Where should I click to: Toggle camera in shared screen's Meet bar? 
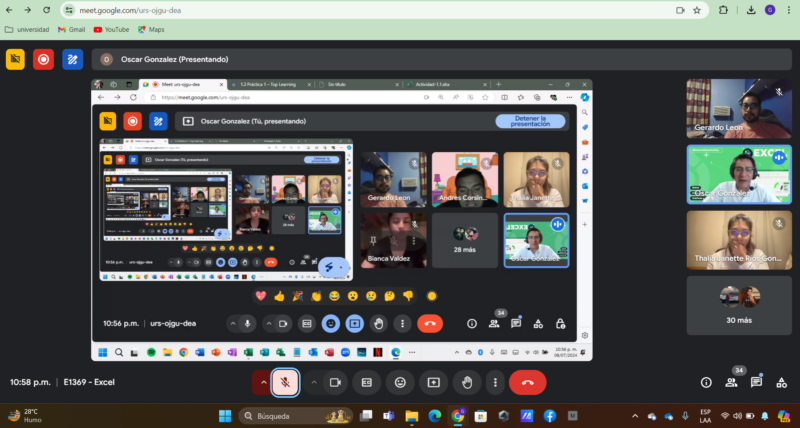tap(283, 323)
